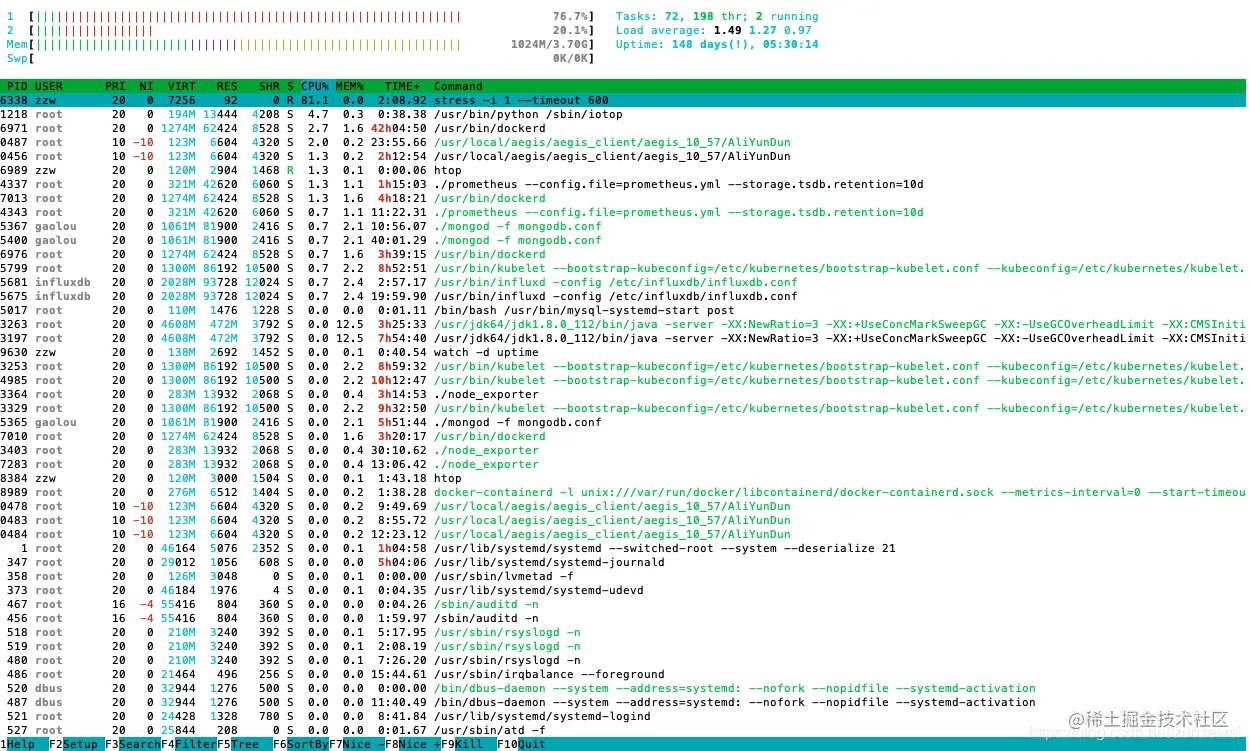The width and height of the screenshot is (1250, 751).
Task: Click the Uptime 148 days reading
Action: pyautogui.click(x=717, y=45)
